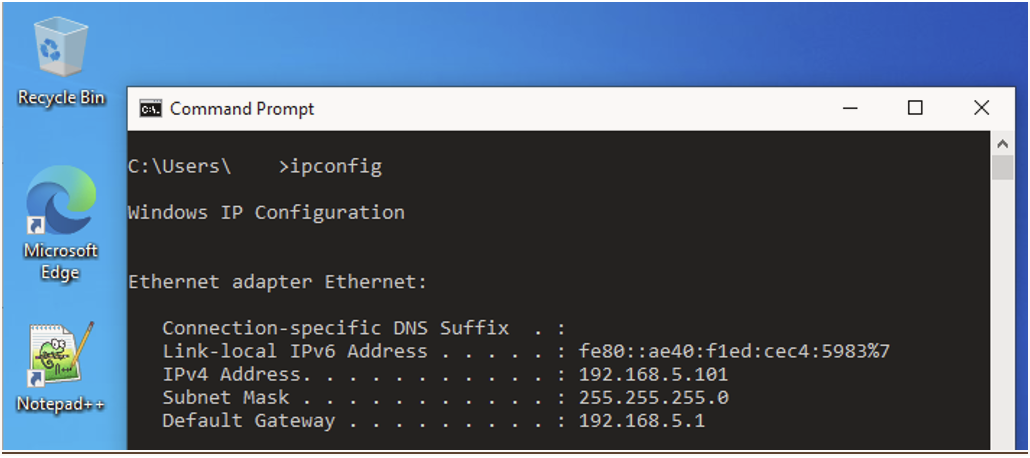This screenshot has height=458, width=1030.
Task: Select the Notepad++ shortcut icon
Action: click(60, 354)
